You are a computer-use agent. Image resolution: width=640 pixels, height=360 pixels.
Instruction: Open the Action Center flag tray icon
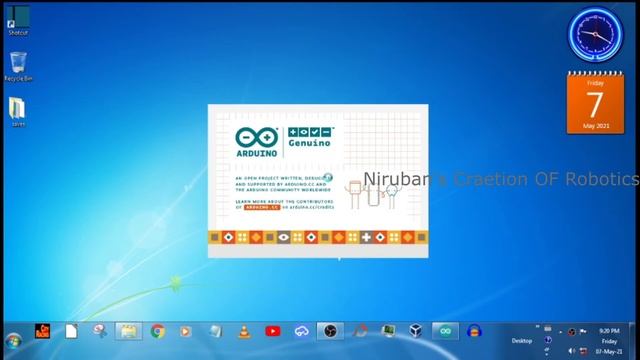click(x=583, y=331)
